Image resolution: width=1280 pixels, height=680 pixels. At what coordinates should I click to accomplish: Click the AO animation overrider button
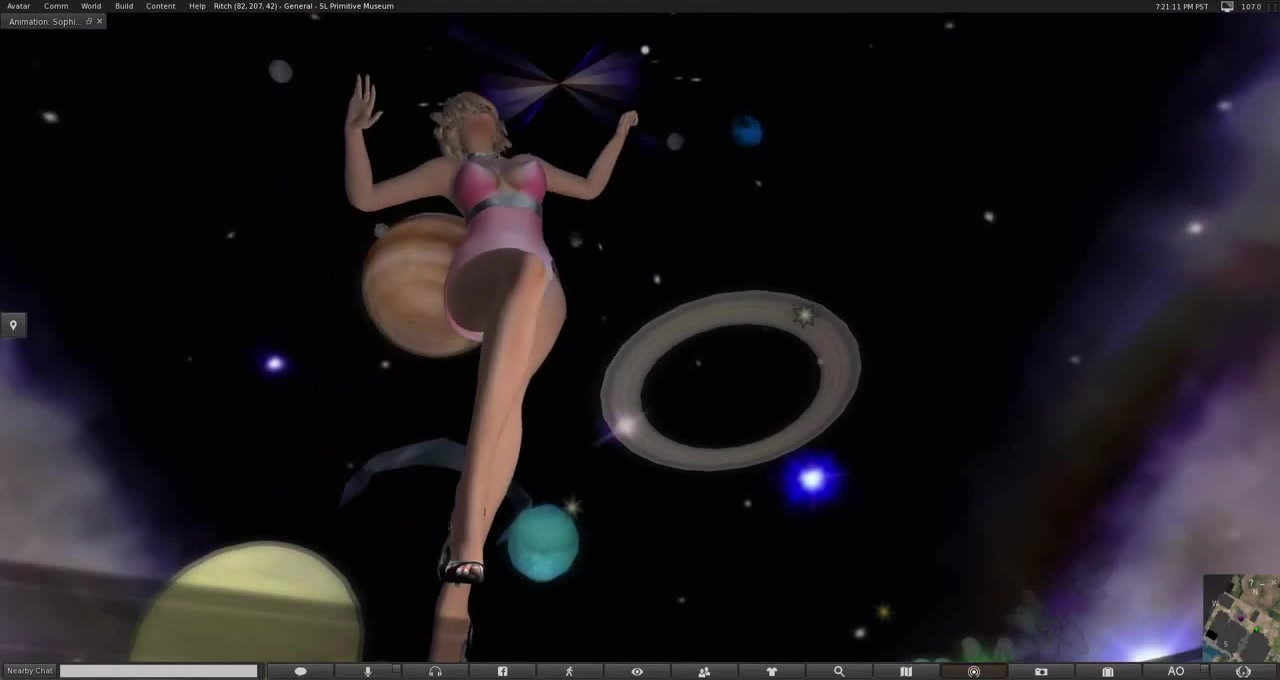(1176, 671)
